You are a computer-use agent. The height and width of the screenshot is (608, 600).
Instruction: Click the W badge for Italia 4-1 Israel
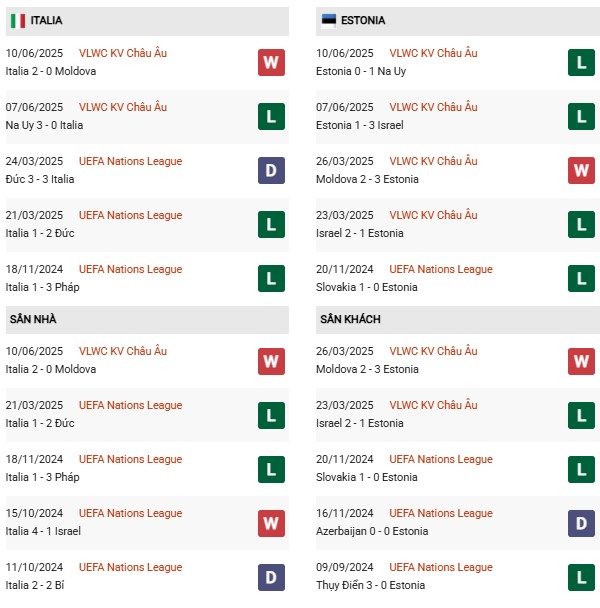[x=271, y=523]
